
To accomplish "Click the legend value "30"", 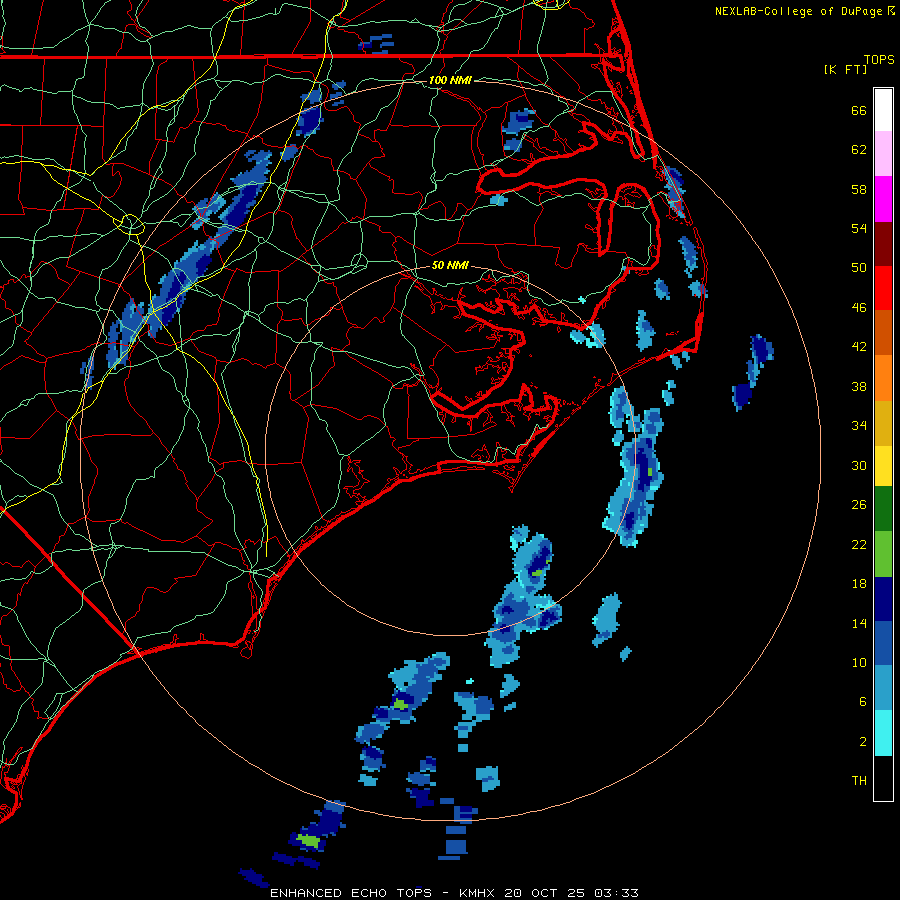I will 859,465.
